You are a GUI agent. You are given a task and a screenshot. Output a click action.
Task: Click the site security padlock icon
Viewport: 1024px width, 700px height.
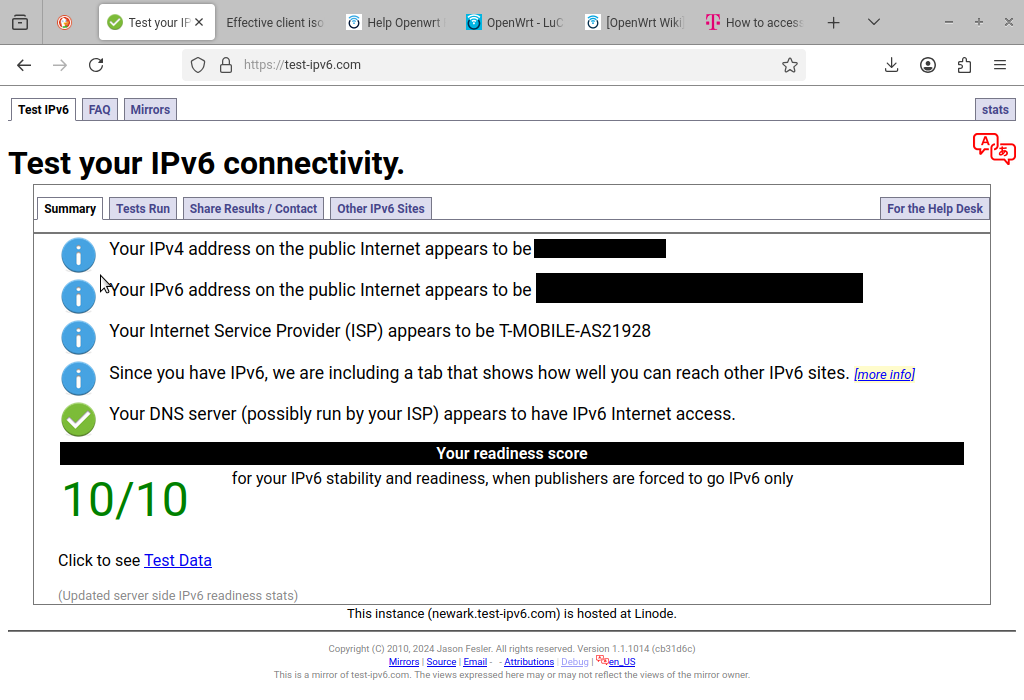click(x=226, y=65)
